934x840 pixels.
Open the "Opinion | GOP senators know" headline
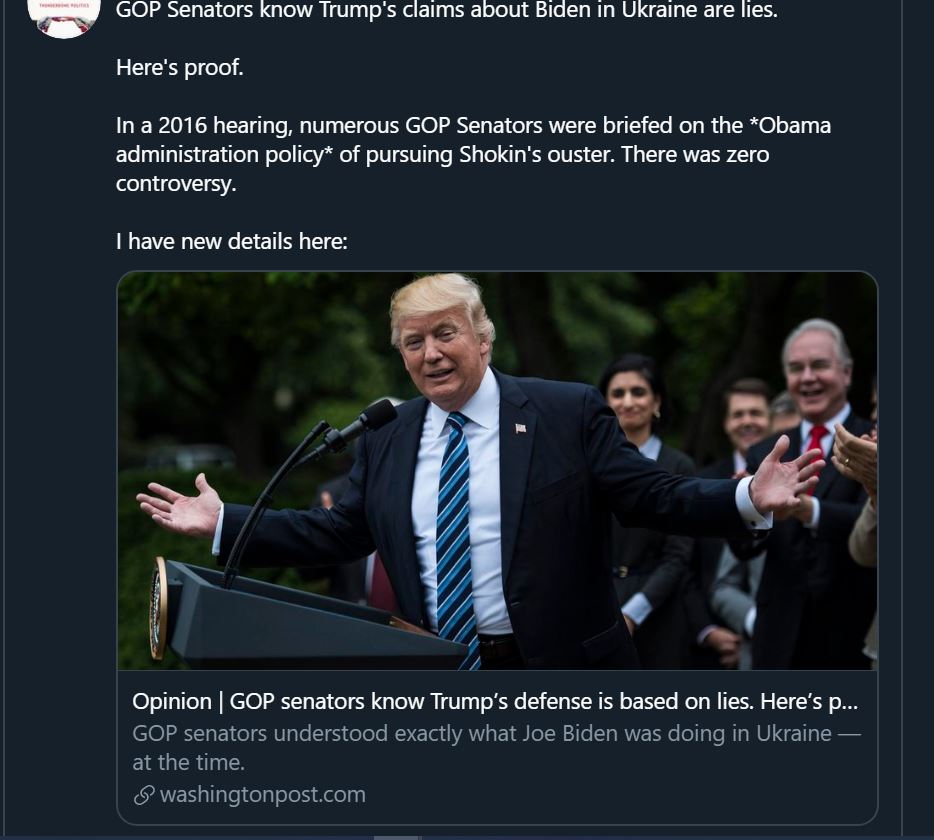pyautogui.click(x=495, y=702)
